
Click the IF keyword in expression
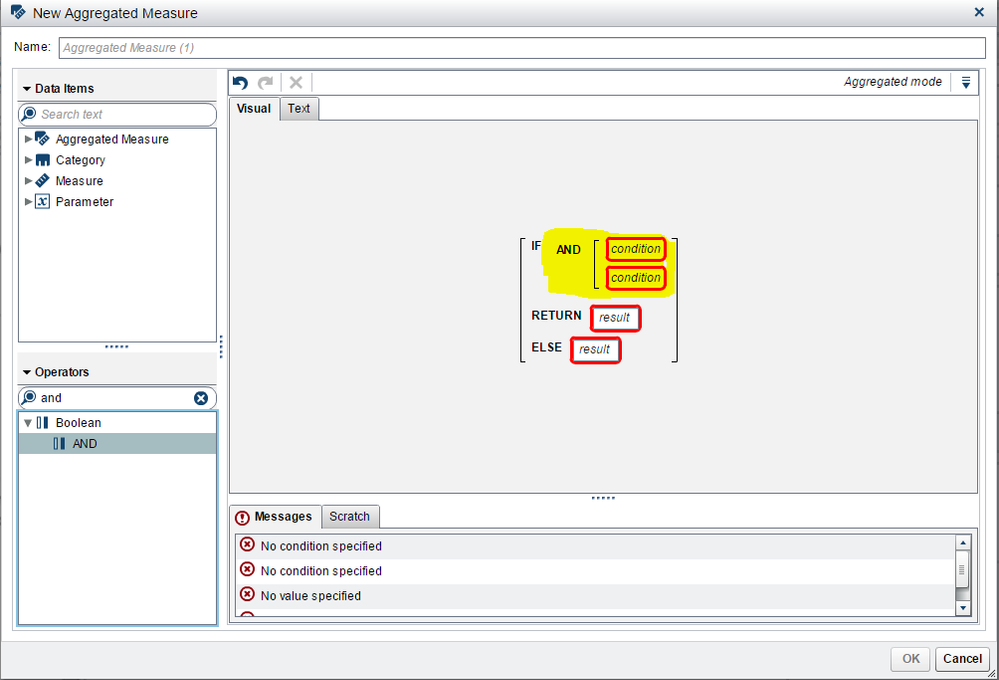[x=536, y=245]
